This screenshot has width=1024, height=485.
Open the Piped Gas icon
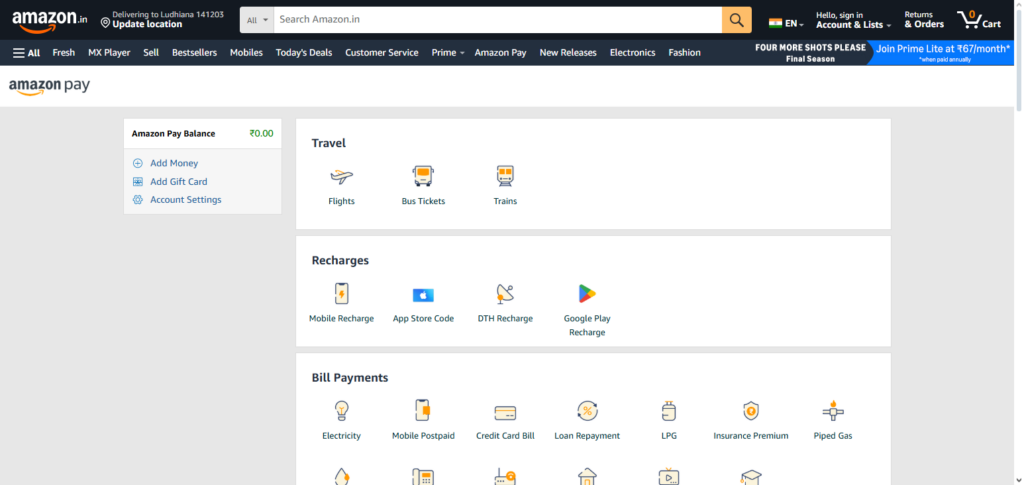coord(833,411)
